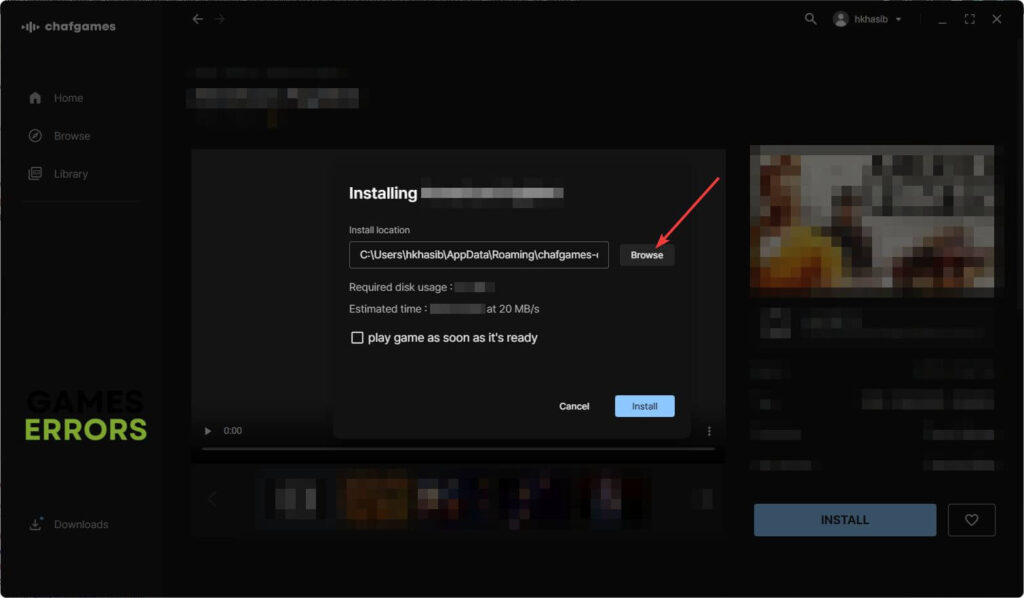Open Library in sidebar
This screenshot has height=598, width=1024.
click(x=70, y=174)
